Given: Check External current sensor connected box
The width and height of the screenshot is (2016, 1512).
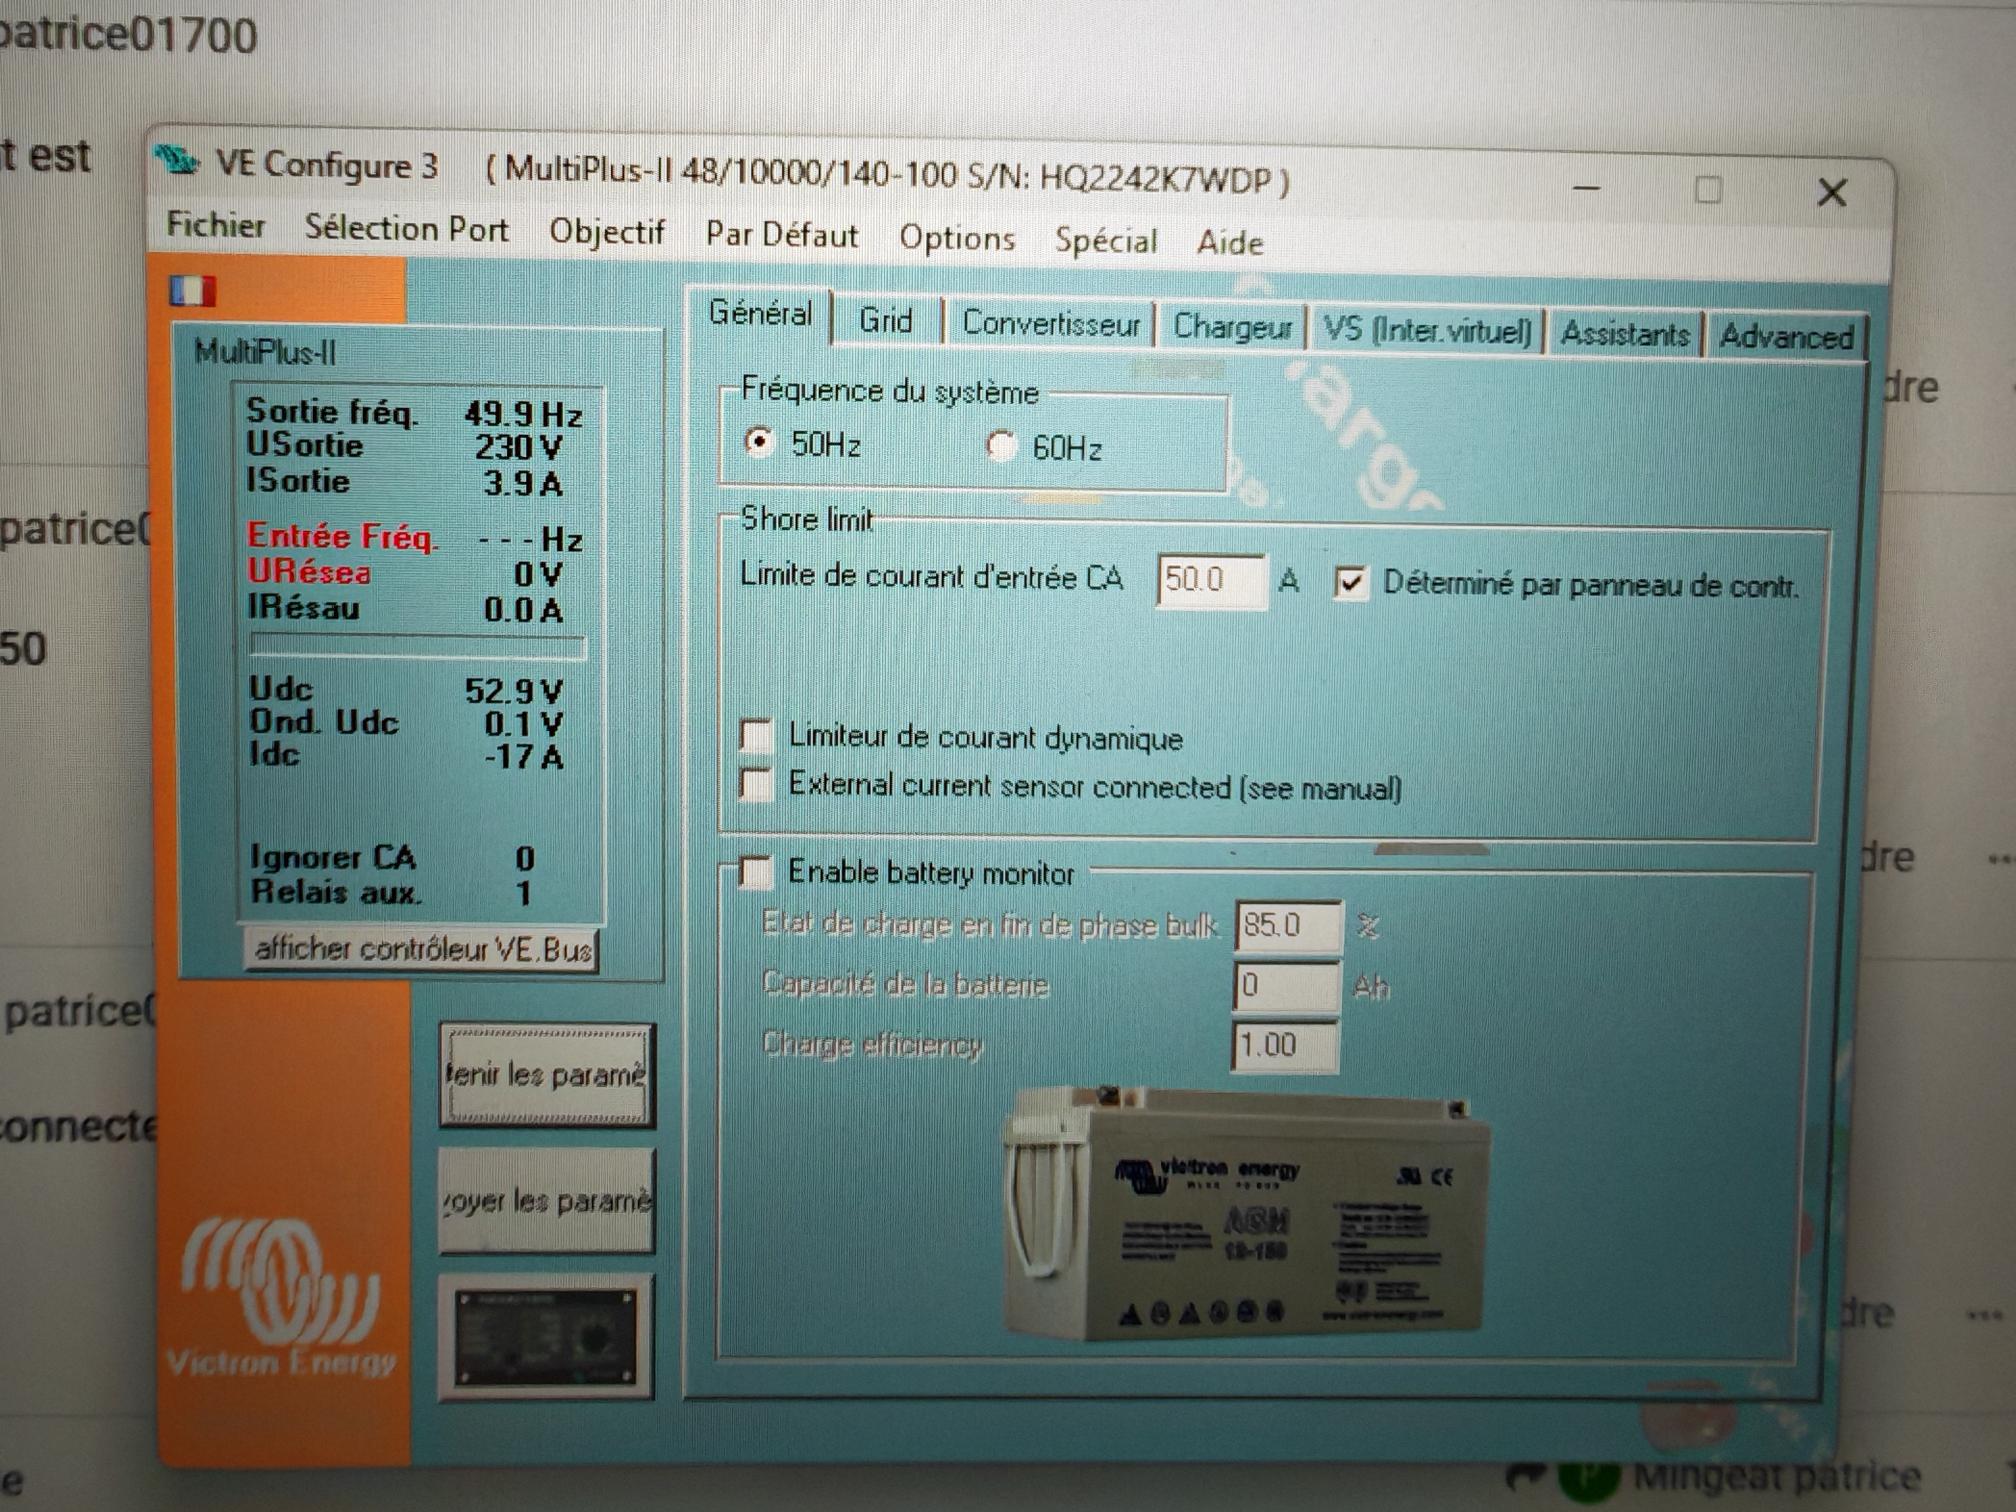Looking at the screenshot, I should pos(757,784).
